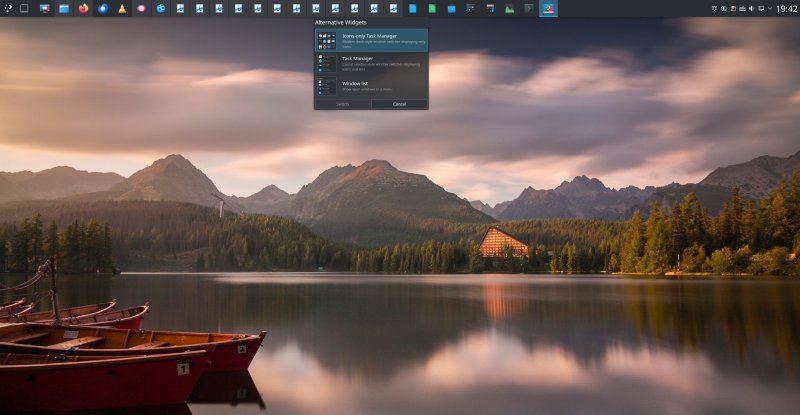Select the Window list widget option

tap(371, 86)
